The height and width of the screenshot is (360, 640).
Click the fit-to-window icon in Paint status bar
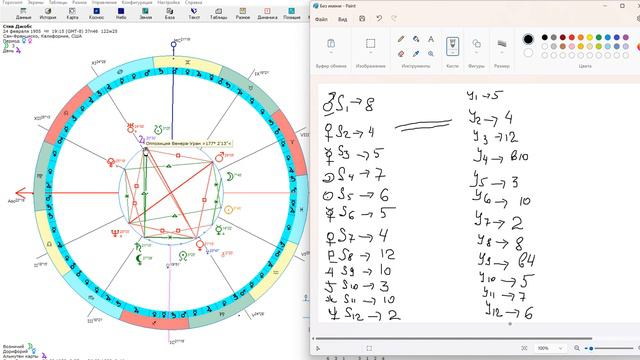524,348
